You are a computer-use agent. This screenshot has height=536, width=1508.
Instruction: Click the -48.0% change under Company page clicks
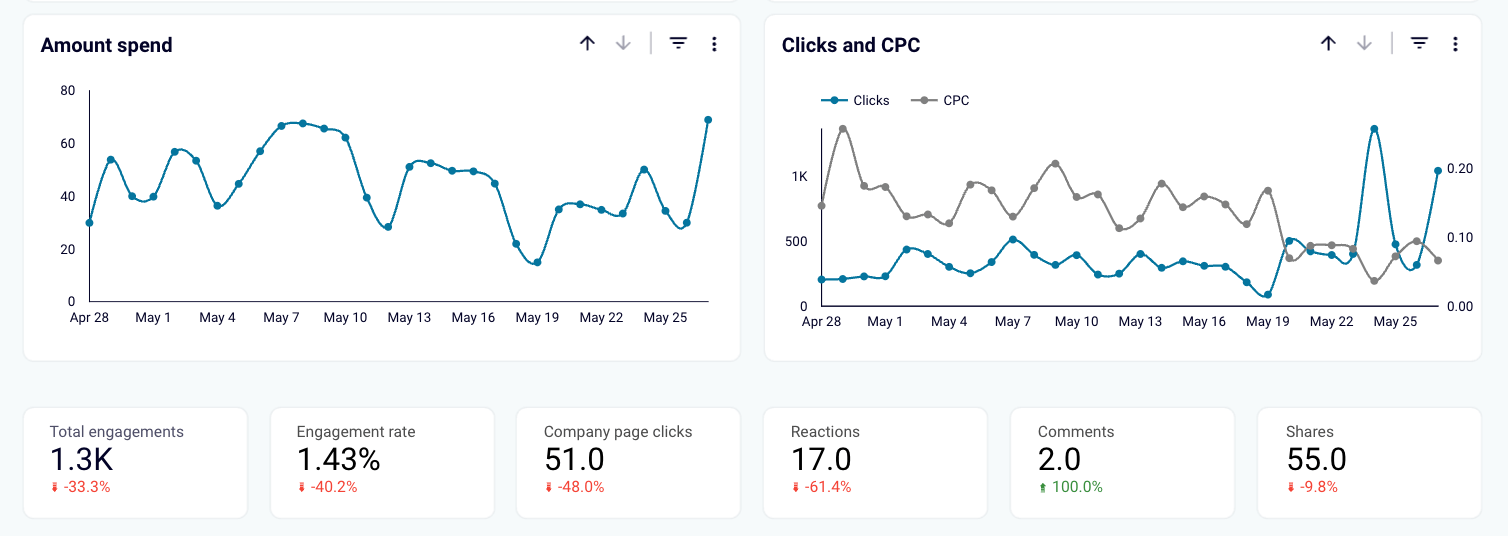(x=574, y=487)
